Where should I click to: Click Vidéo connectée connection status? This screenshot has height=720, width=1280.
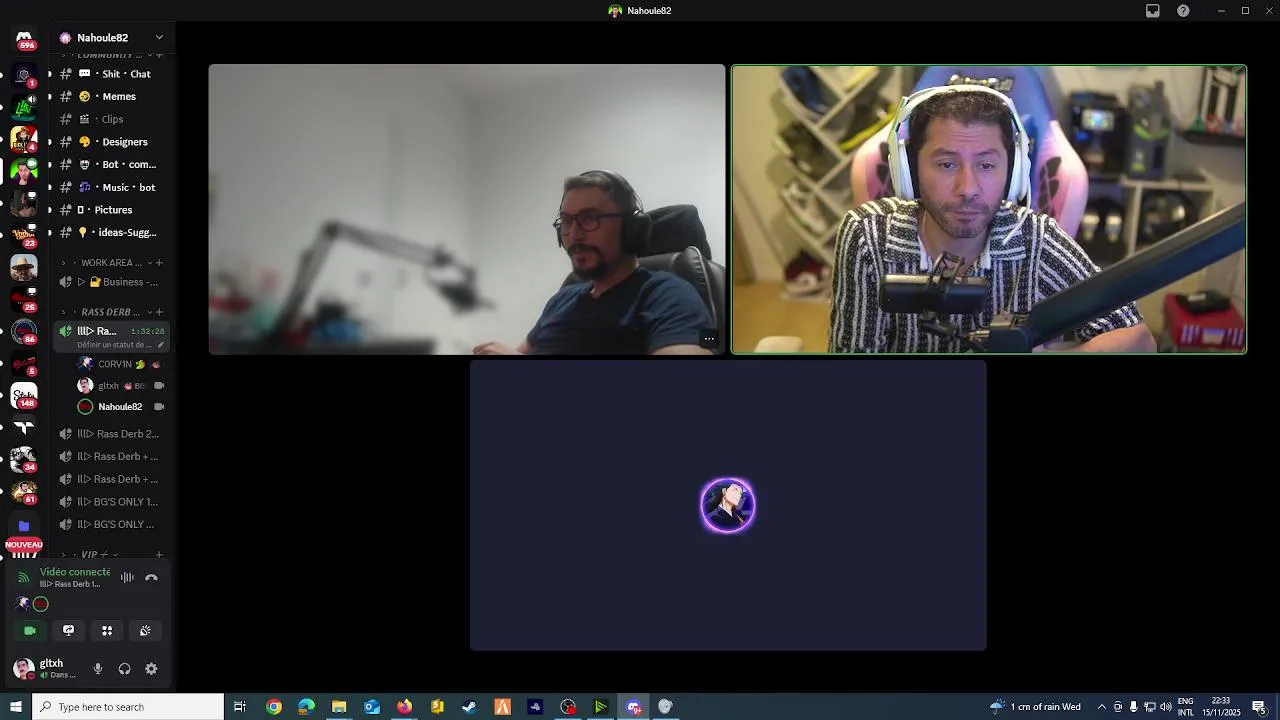click(x=75, y=572)
